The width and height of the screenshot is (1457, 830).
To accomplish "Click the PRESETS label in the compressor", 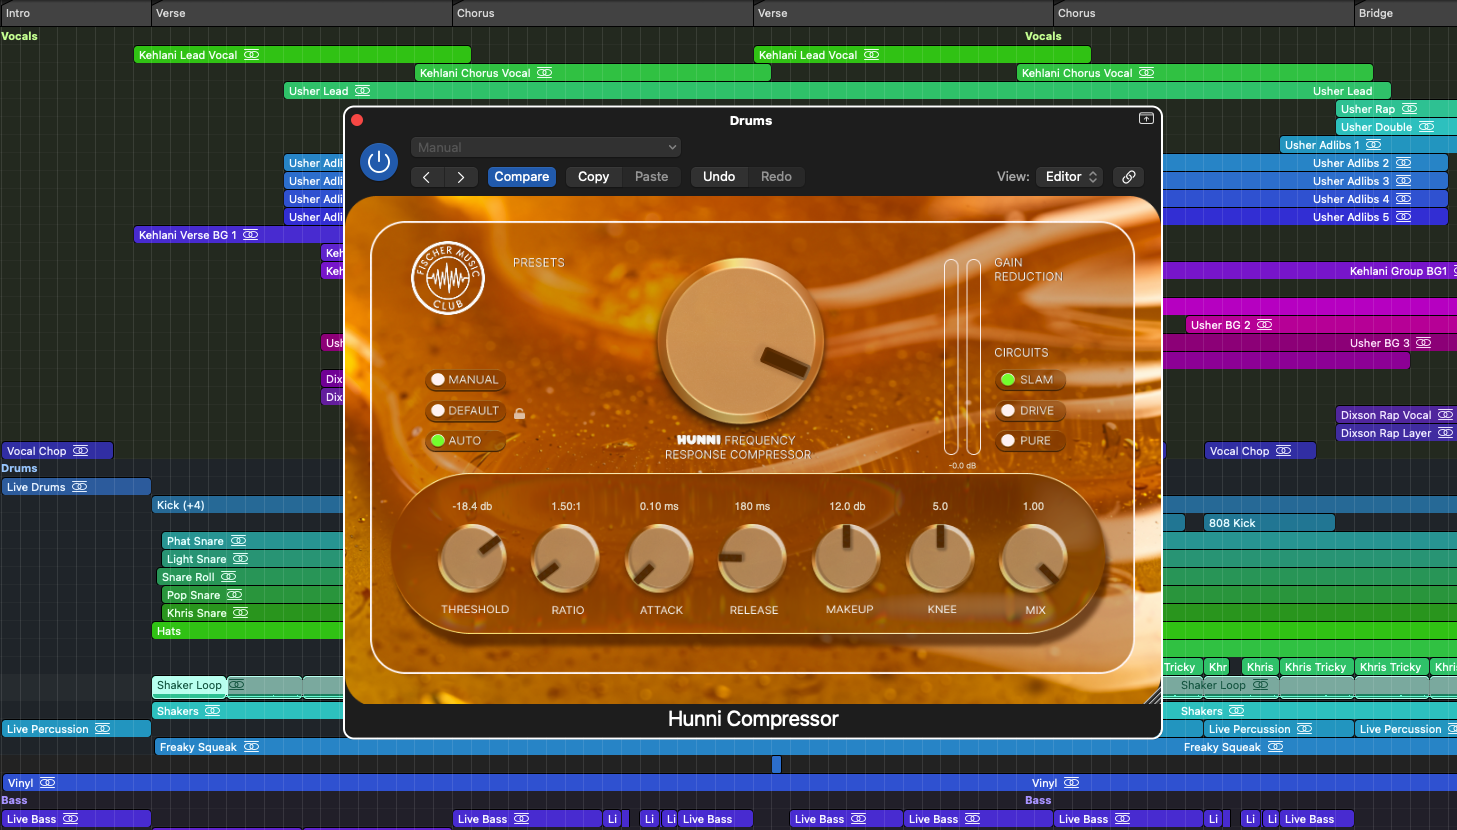I will [x=539, y=263].
